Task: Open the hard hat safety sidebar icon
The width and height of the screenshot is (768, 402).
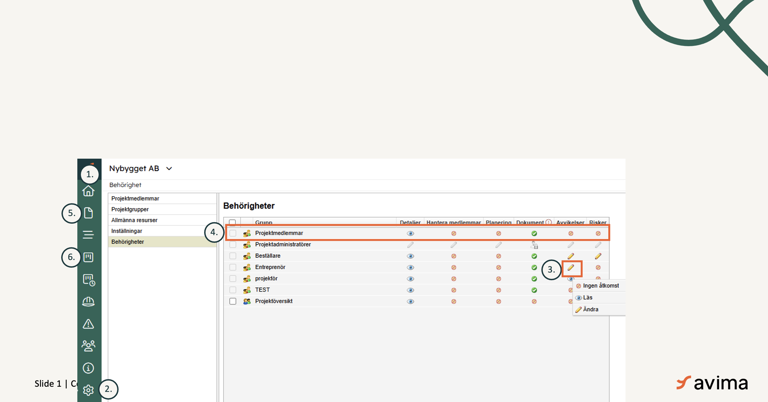Action: coord(88,301)
